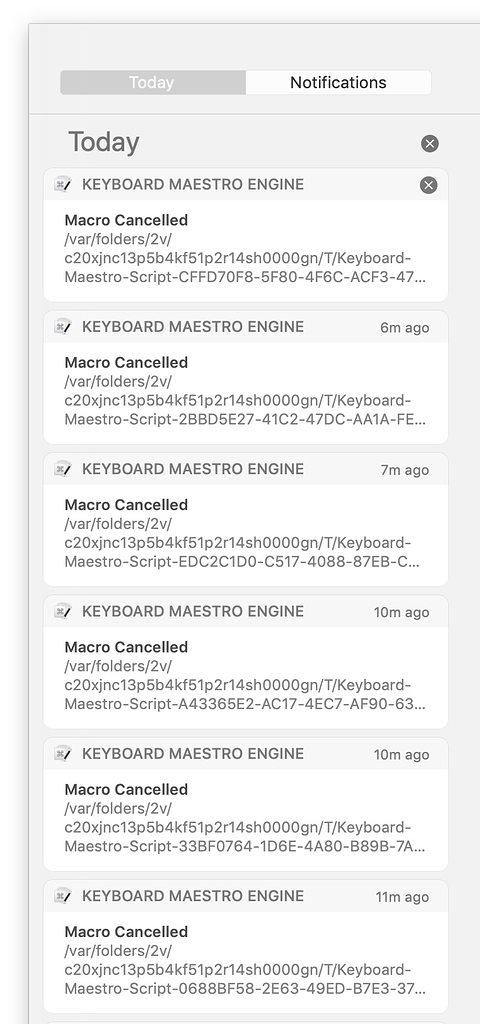Click Keyboard Maestro icon in 7m ago notification

tap(63, 469)
